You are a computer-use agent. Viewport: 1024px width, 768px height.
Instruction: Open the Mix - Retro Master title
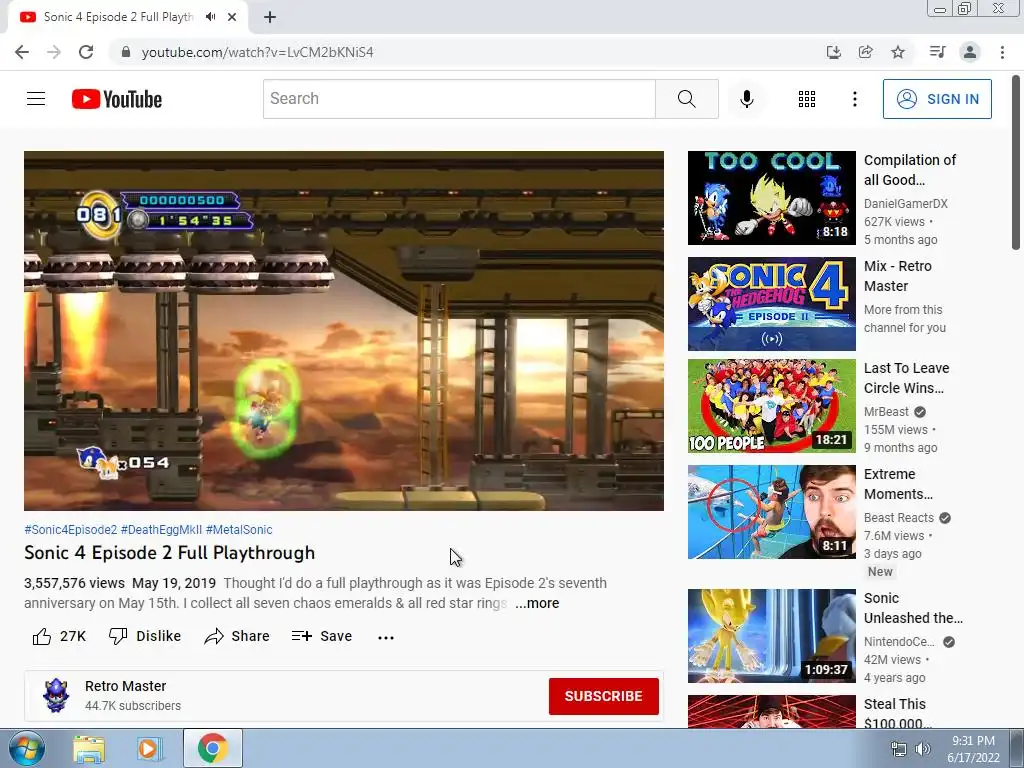pos(898,276)
